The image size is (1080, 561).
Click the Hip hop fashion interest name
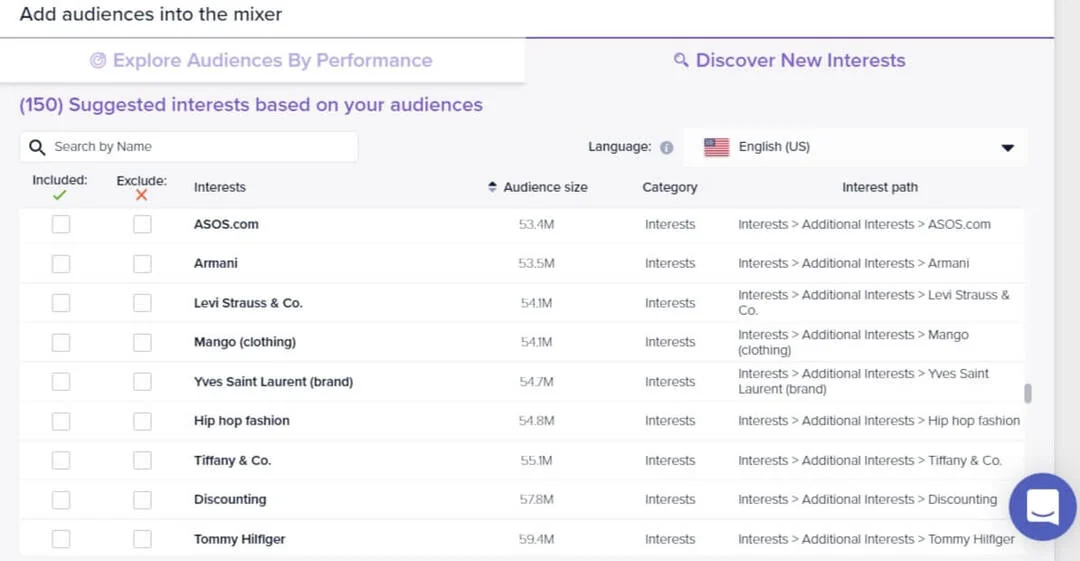coord(242,420)
